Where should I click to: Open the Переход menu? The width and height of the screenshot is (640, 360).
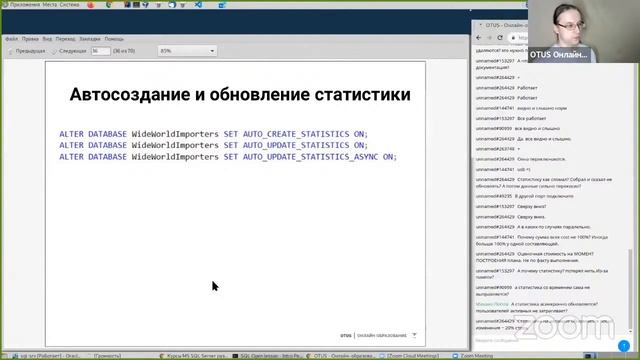65,39
